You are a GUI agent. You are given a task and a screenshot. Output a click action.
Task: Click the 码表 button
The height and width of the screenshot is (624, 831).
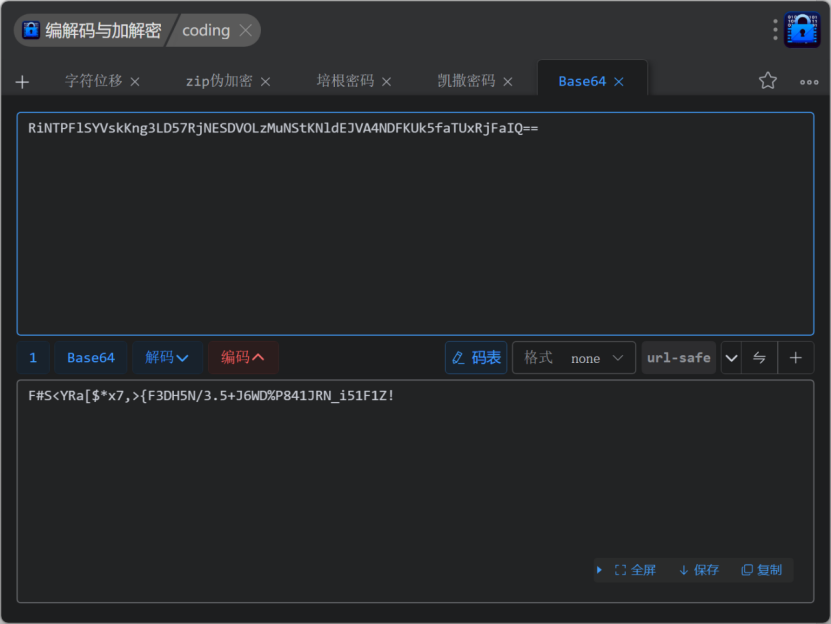point(476,357)
